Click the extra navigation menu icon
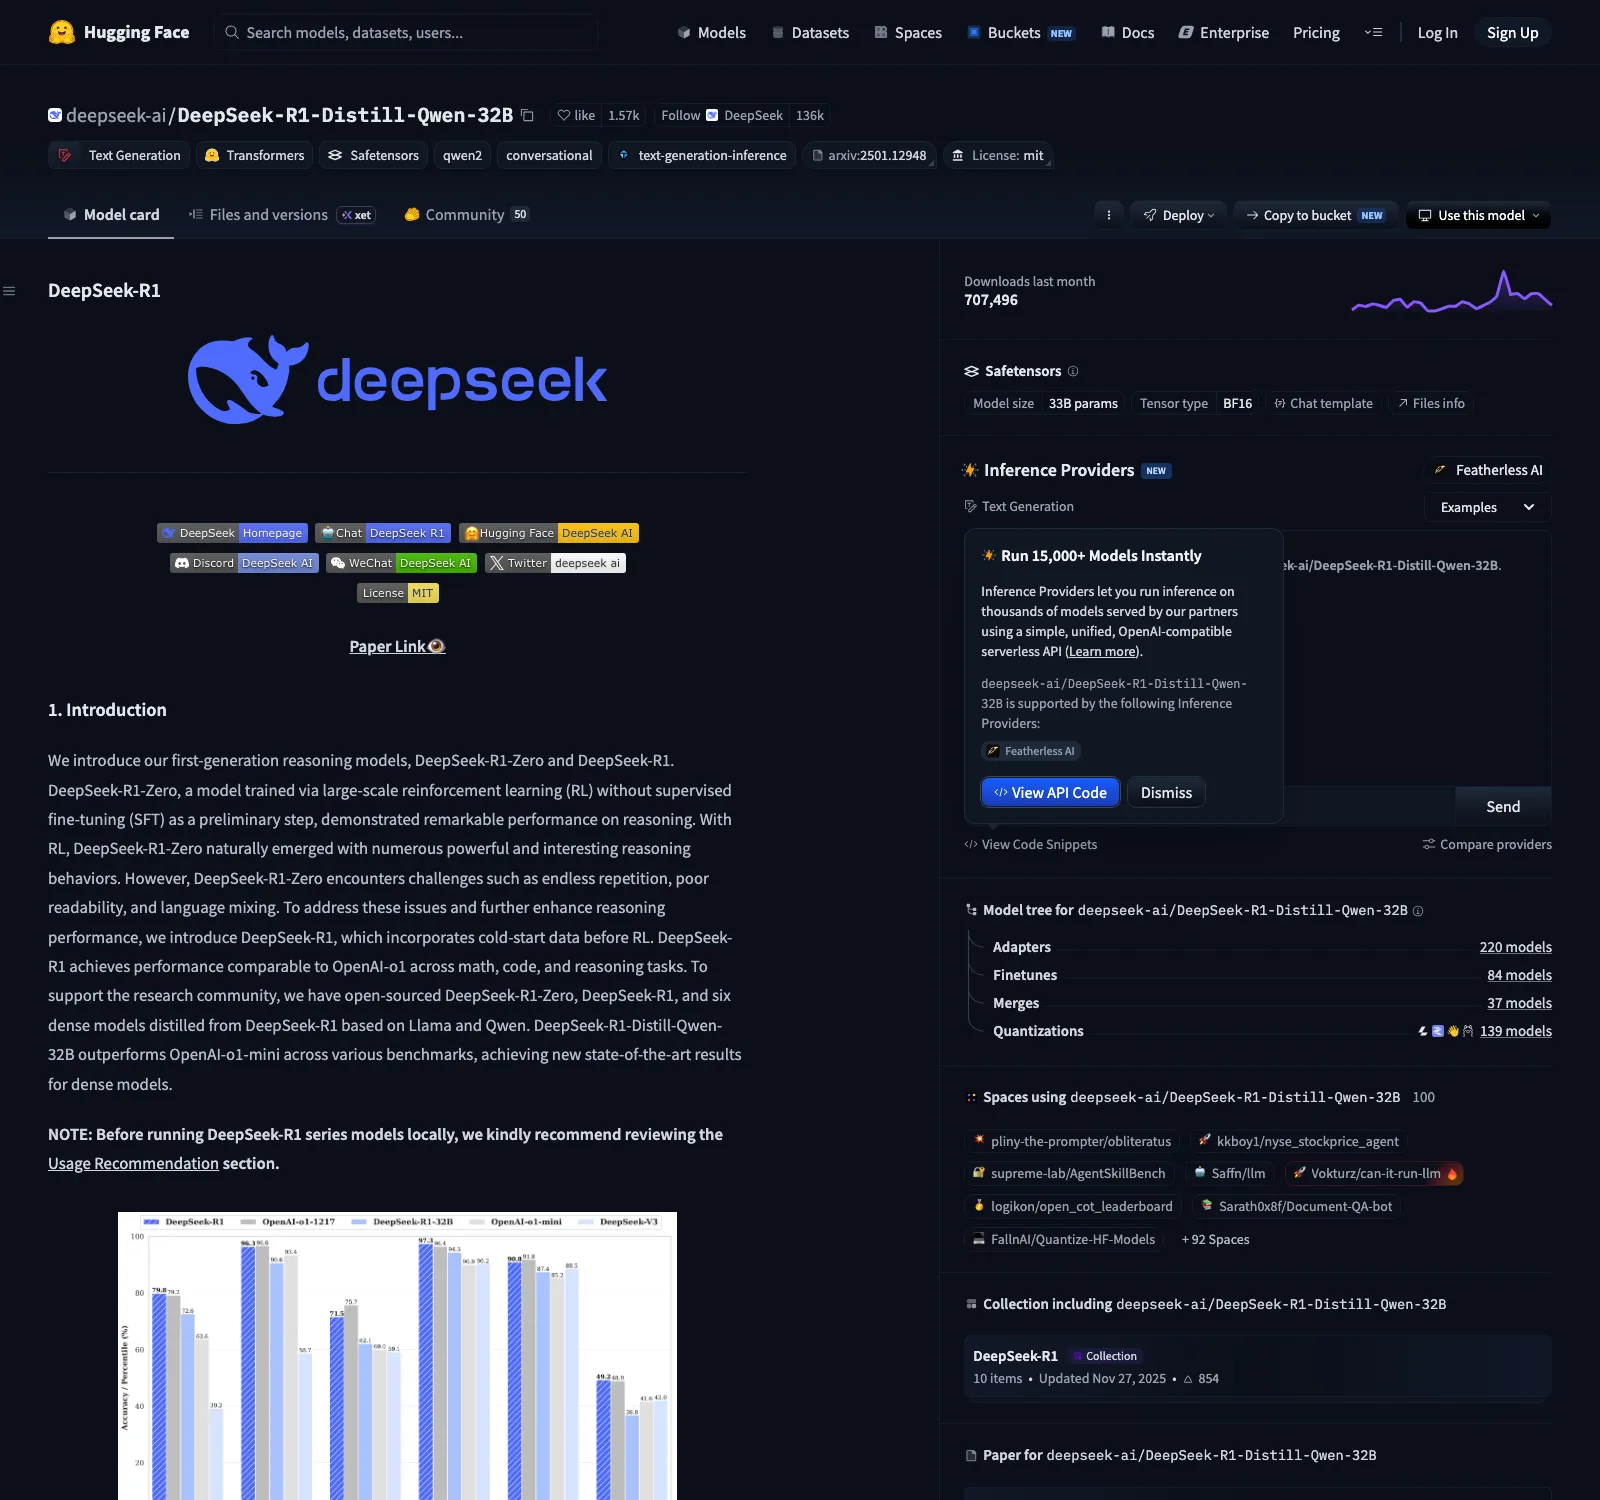 (x=1373, y=32)
